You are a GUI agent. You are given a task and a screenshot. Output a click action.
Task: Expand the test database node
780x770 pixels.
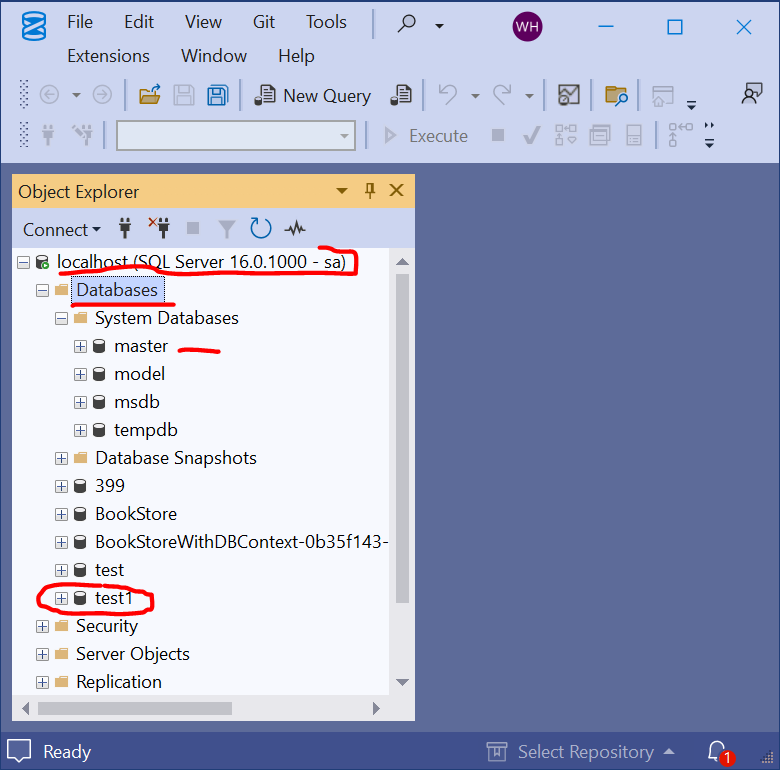click(x=62, y=570)
